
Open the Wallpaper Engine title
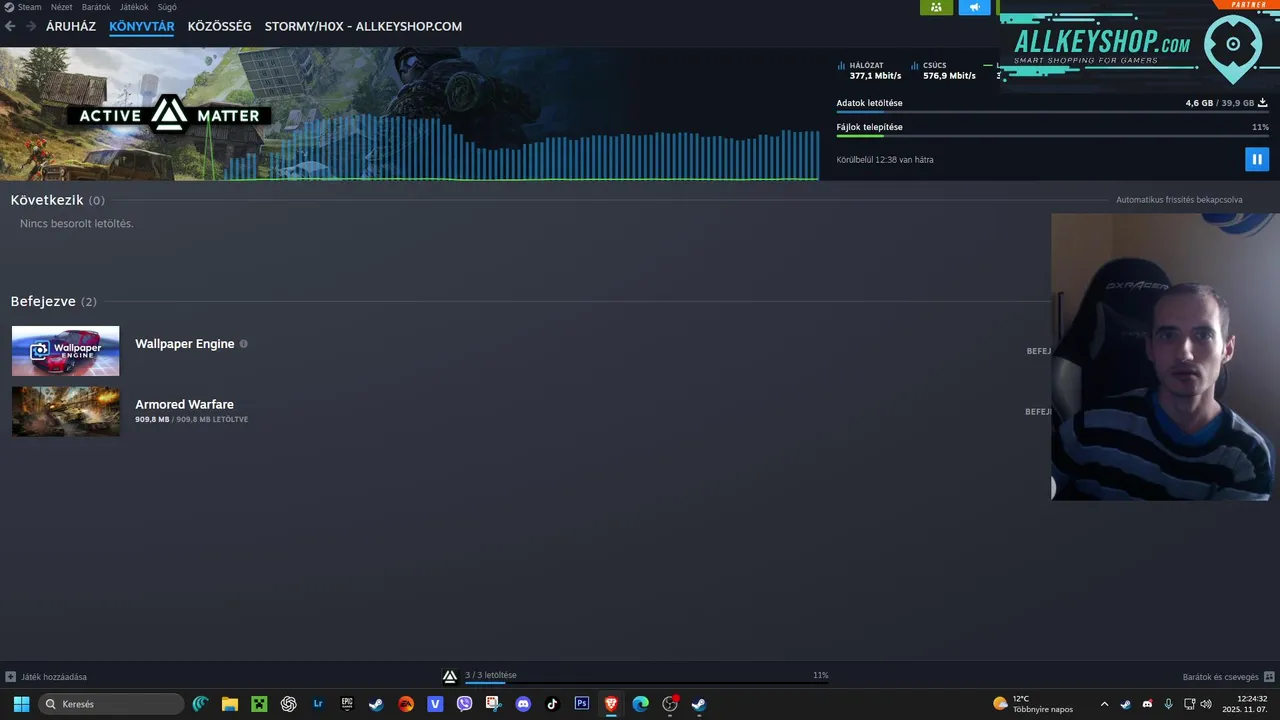tap(185, 344)
